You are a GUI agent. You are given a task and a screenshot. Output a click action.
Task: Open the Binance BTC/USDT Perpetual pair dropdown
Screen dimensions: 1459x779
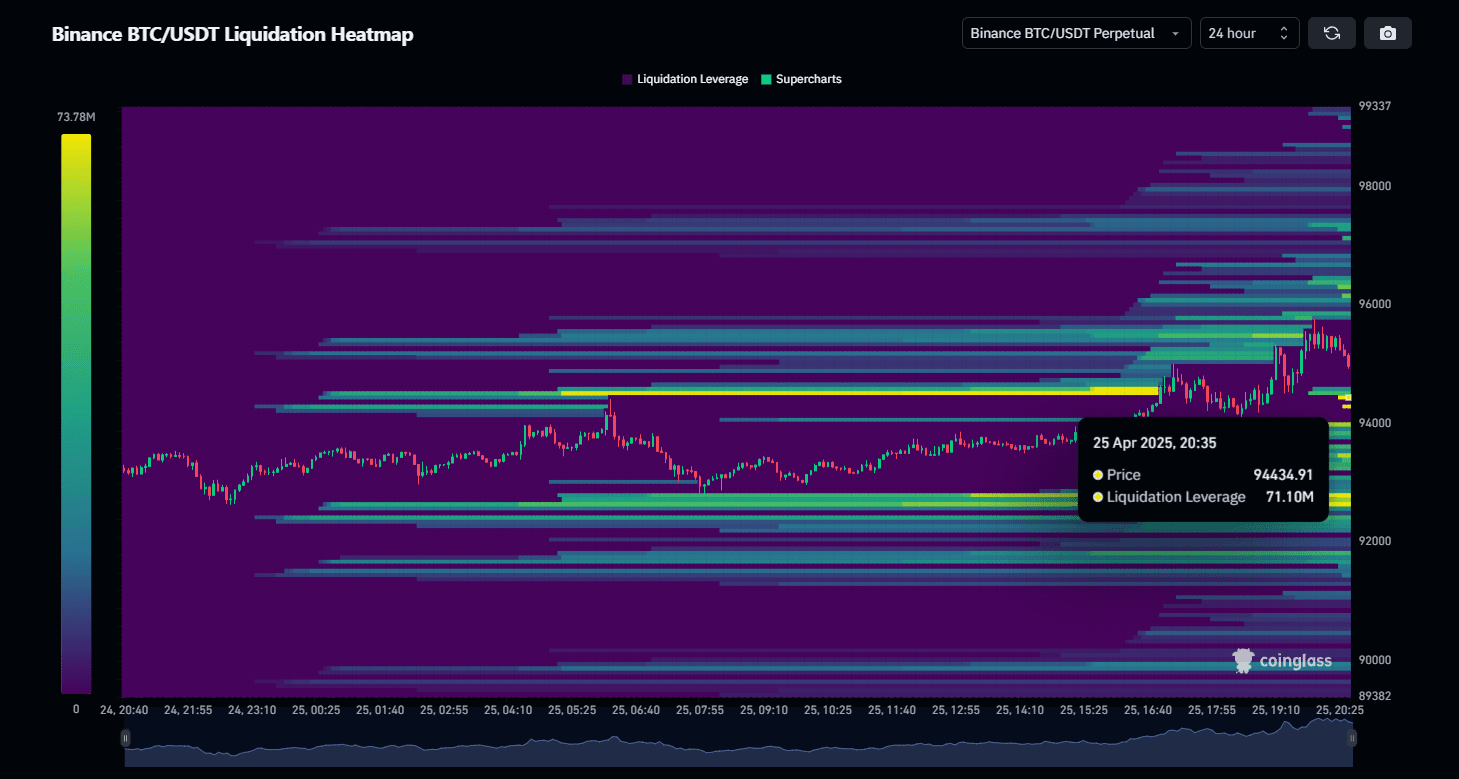[x=1077, y=33]
